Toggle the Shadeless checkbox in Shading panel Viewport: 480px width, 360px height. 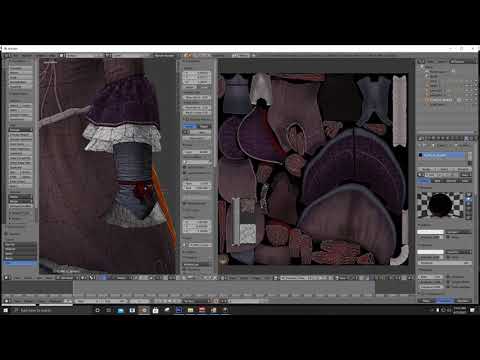449,277
